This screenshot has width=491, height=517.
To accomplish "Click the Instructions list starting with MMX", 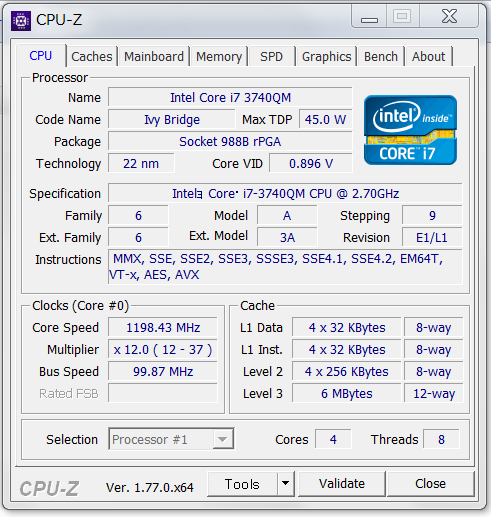I will pyautogui.click(x=285, y=267).
